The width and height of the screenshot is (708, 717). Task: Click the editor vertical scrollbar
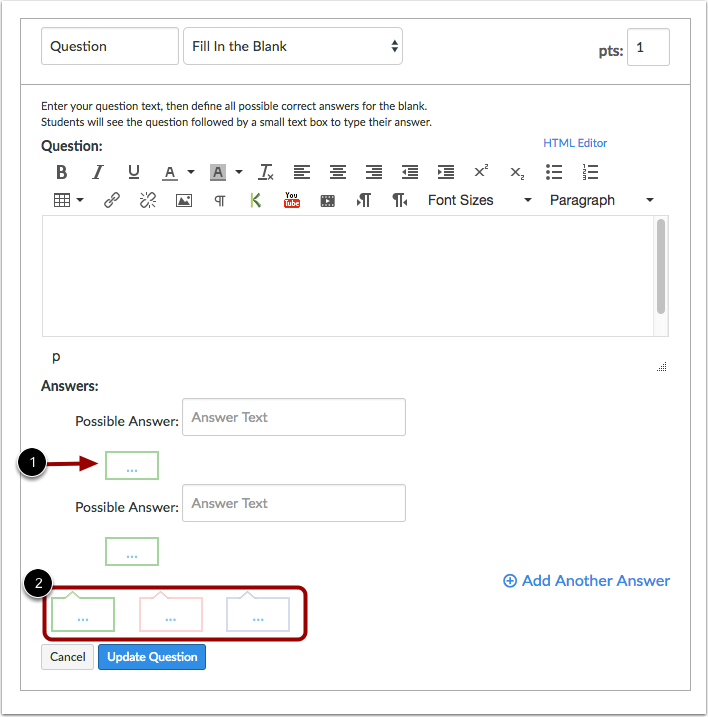click(x=660, y=267)
